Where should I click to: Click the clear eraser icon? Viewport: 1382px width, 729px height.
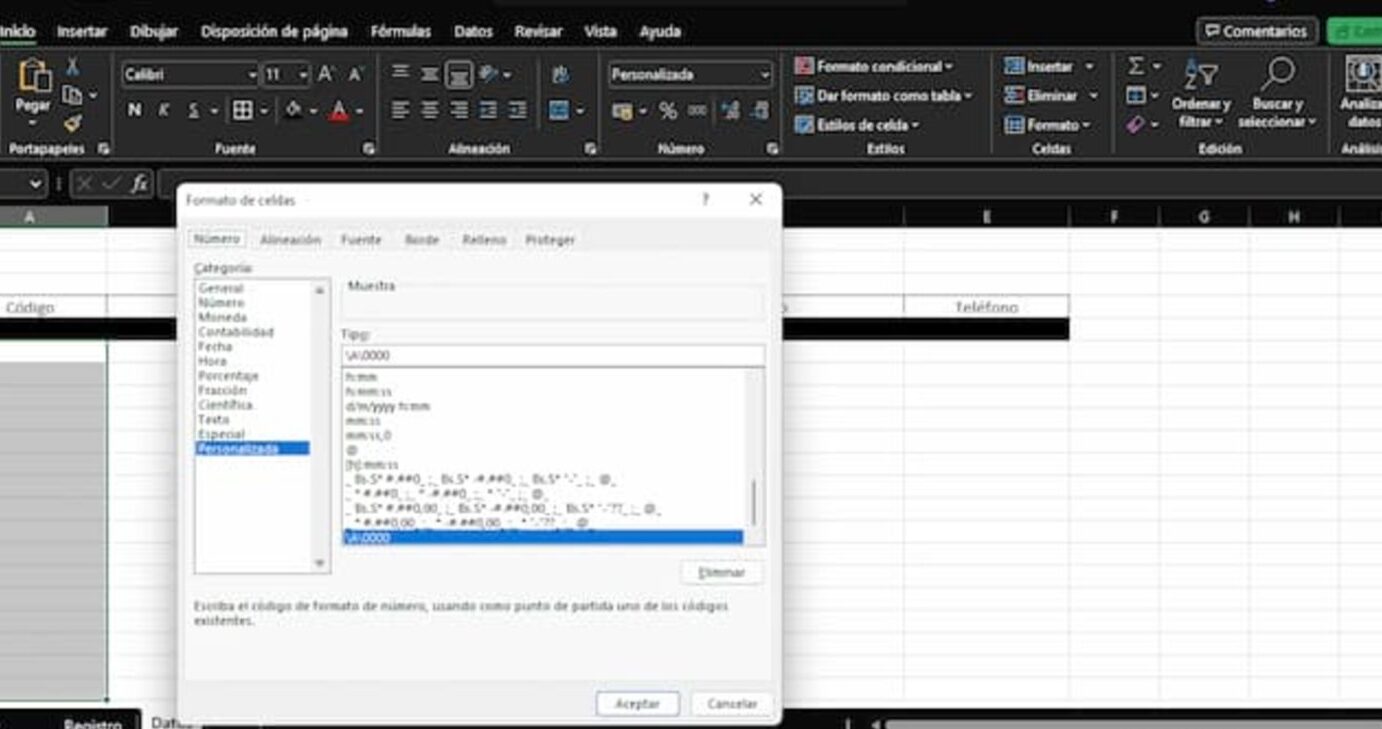point(1136,125)
